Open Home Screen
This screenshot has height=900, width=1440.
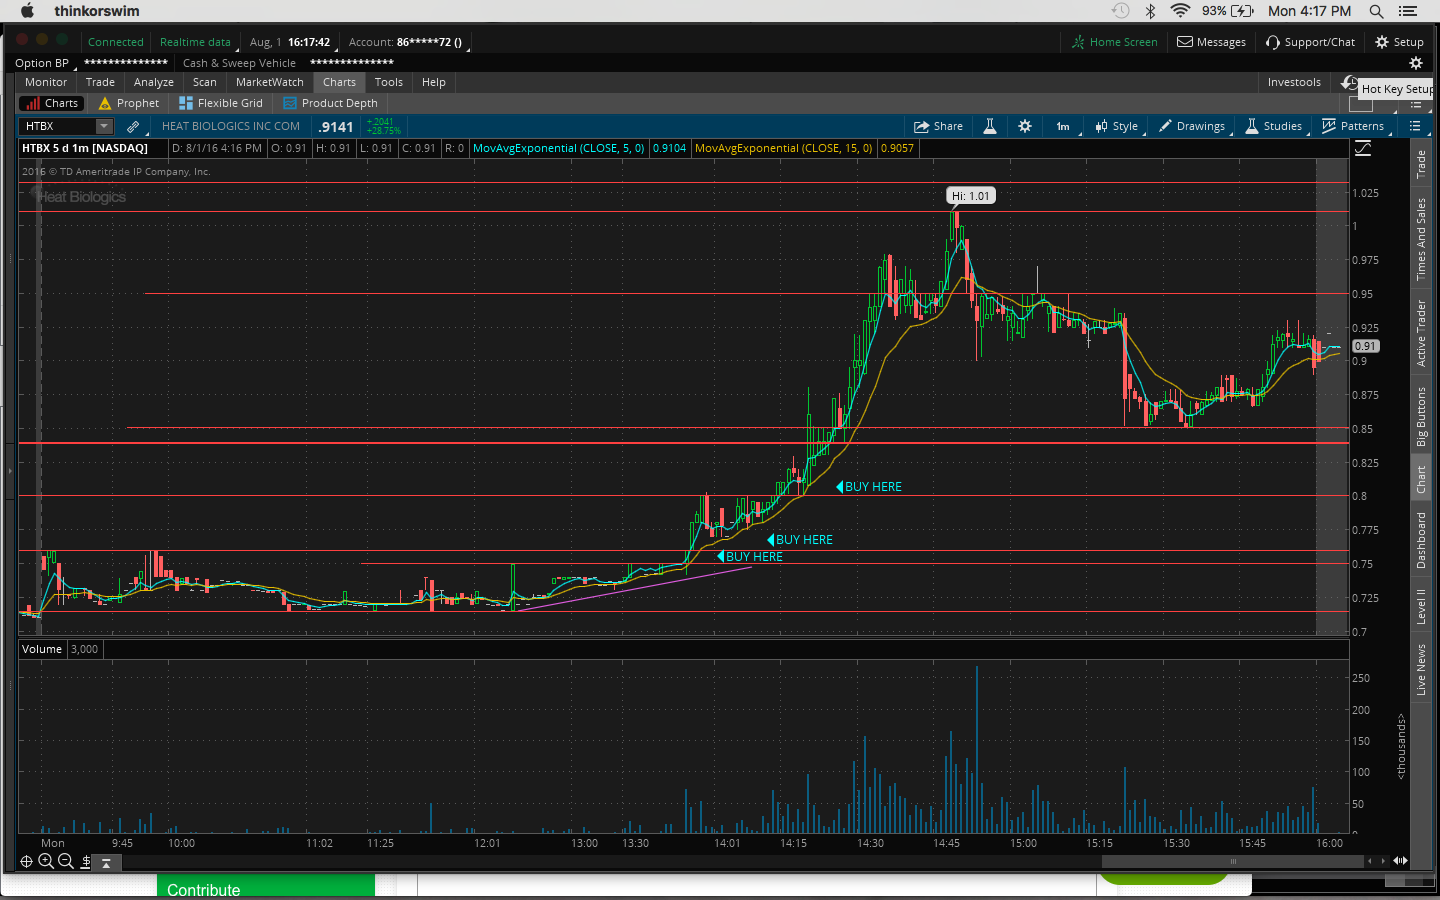tap(1114, 42)
